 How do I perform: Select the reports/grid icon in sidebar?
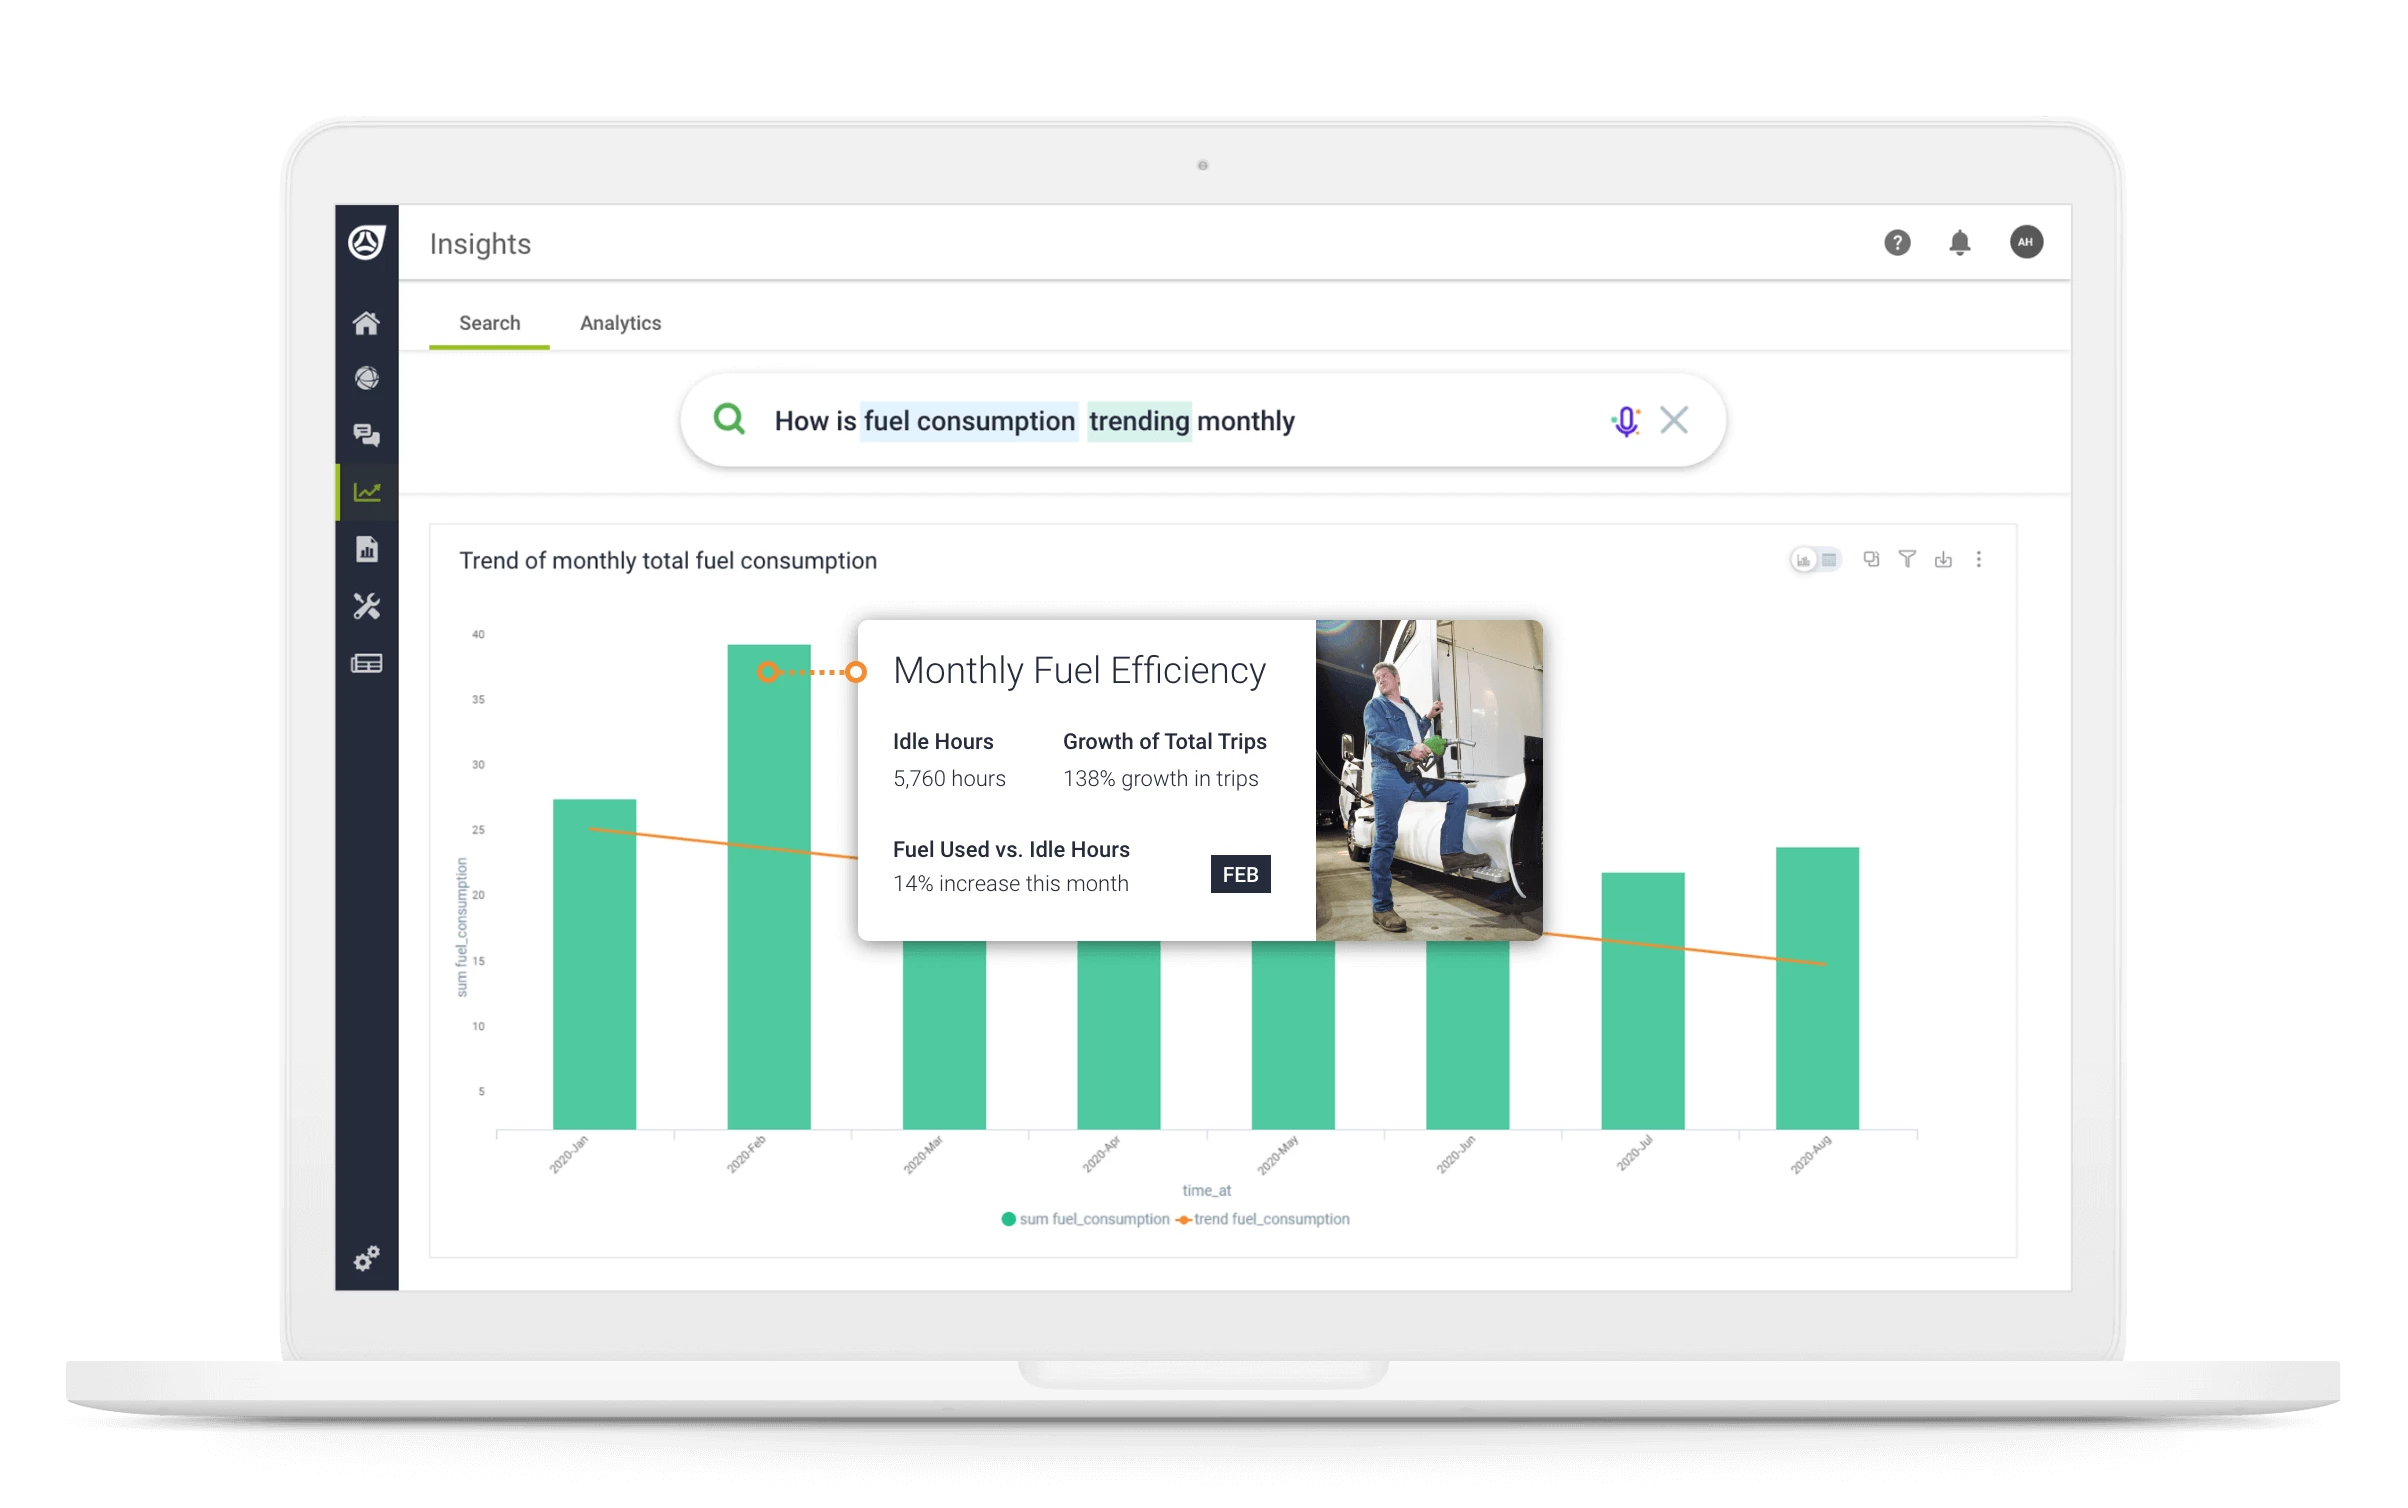[367, 662]
